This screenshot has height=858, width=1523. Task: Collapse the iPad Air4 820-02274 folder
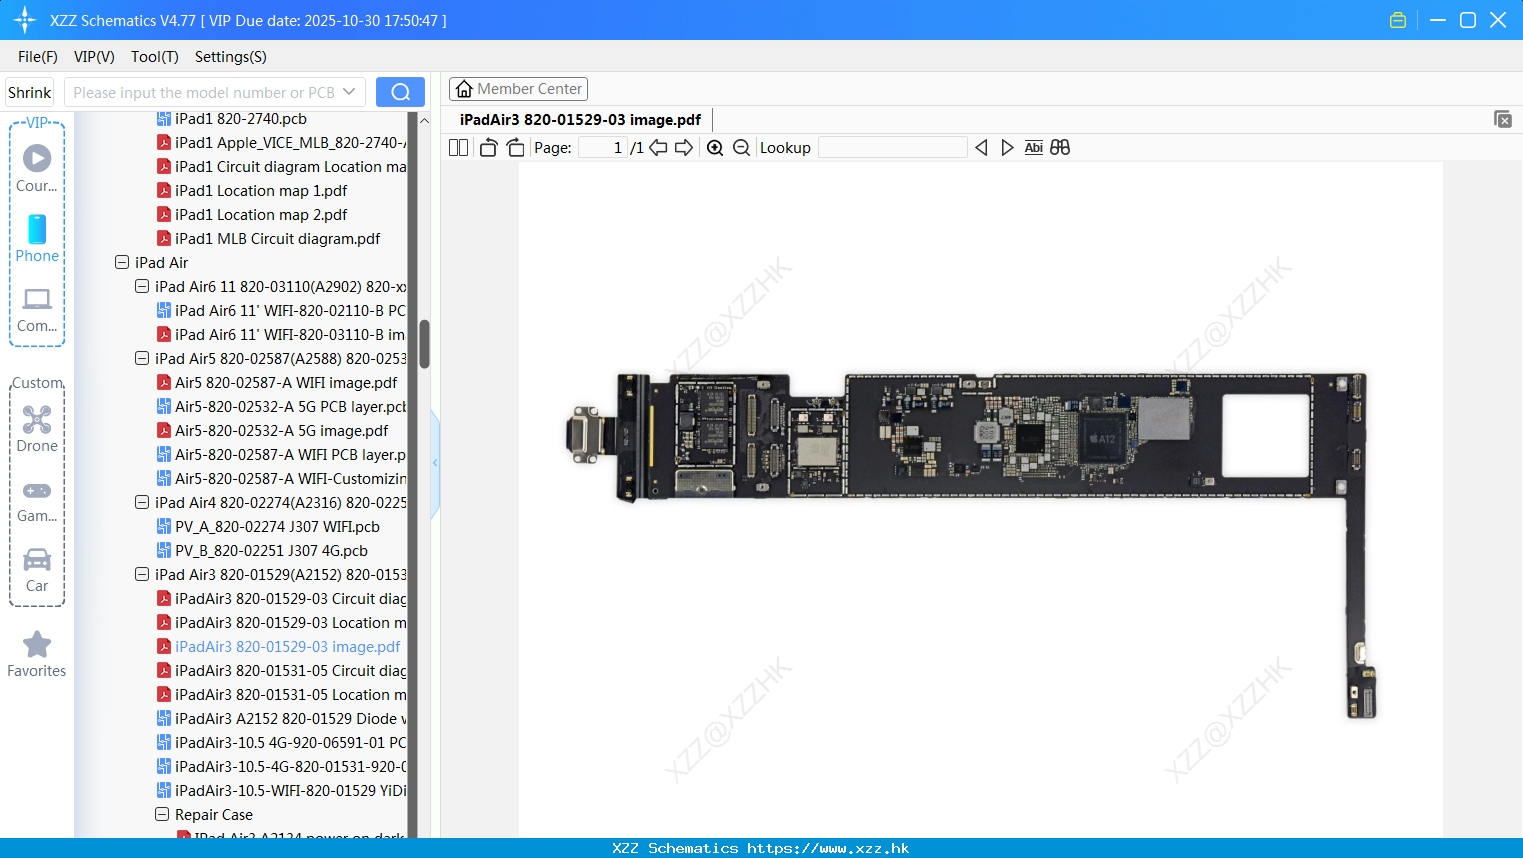click(x=142, y=503)
